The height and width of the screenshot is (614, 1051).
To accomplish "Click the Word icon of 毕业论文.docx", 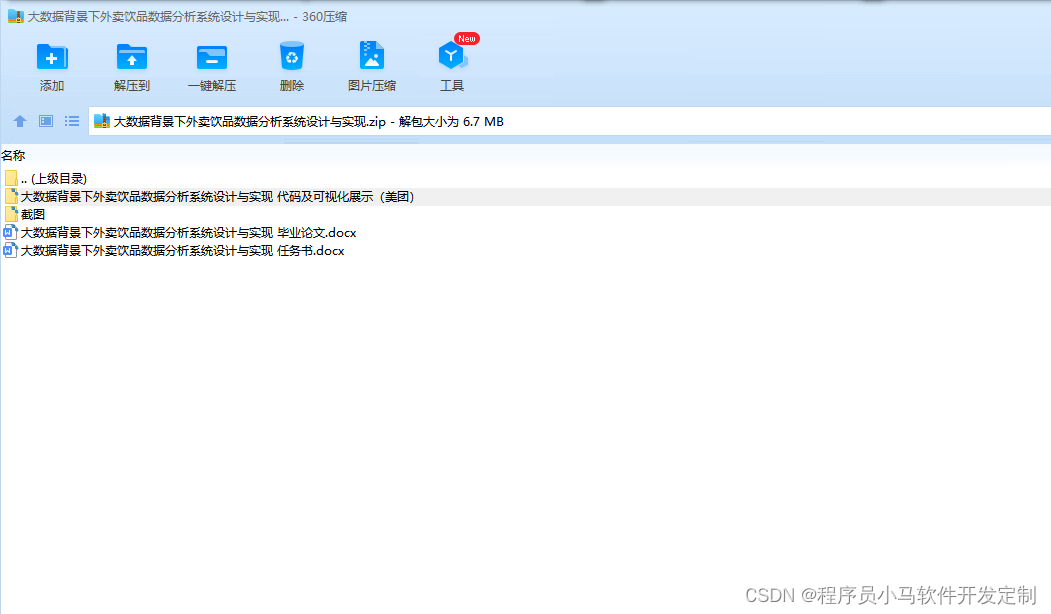I will 10,233.
